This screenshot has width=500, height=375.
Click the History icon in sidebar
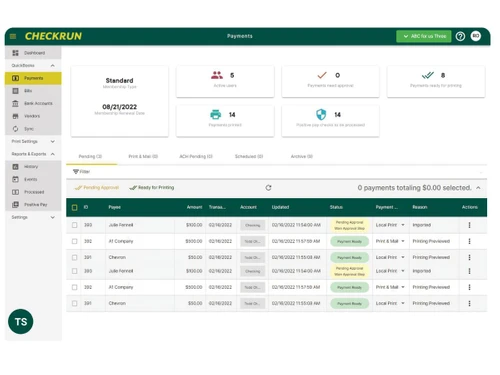click(15, 167)
